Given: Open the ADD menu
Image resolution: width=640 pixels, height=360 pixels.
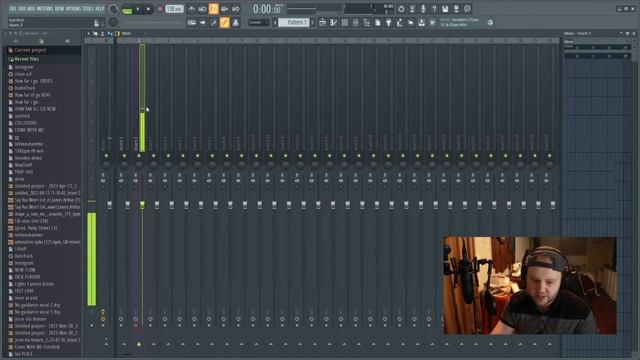Looking at the screenshot, I should 31,9.
